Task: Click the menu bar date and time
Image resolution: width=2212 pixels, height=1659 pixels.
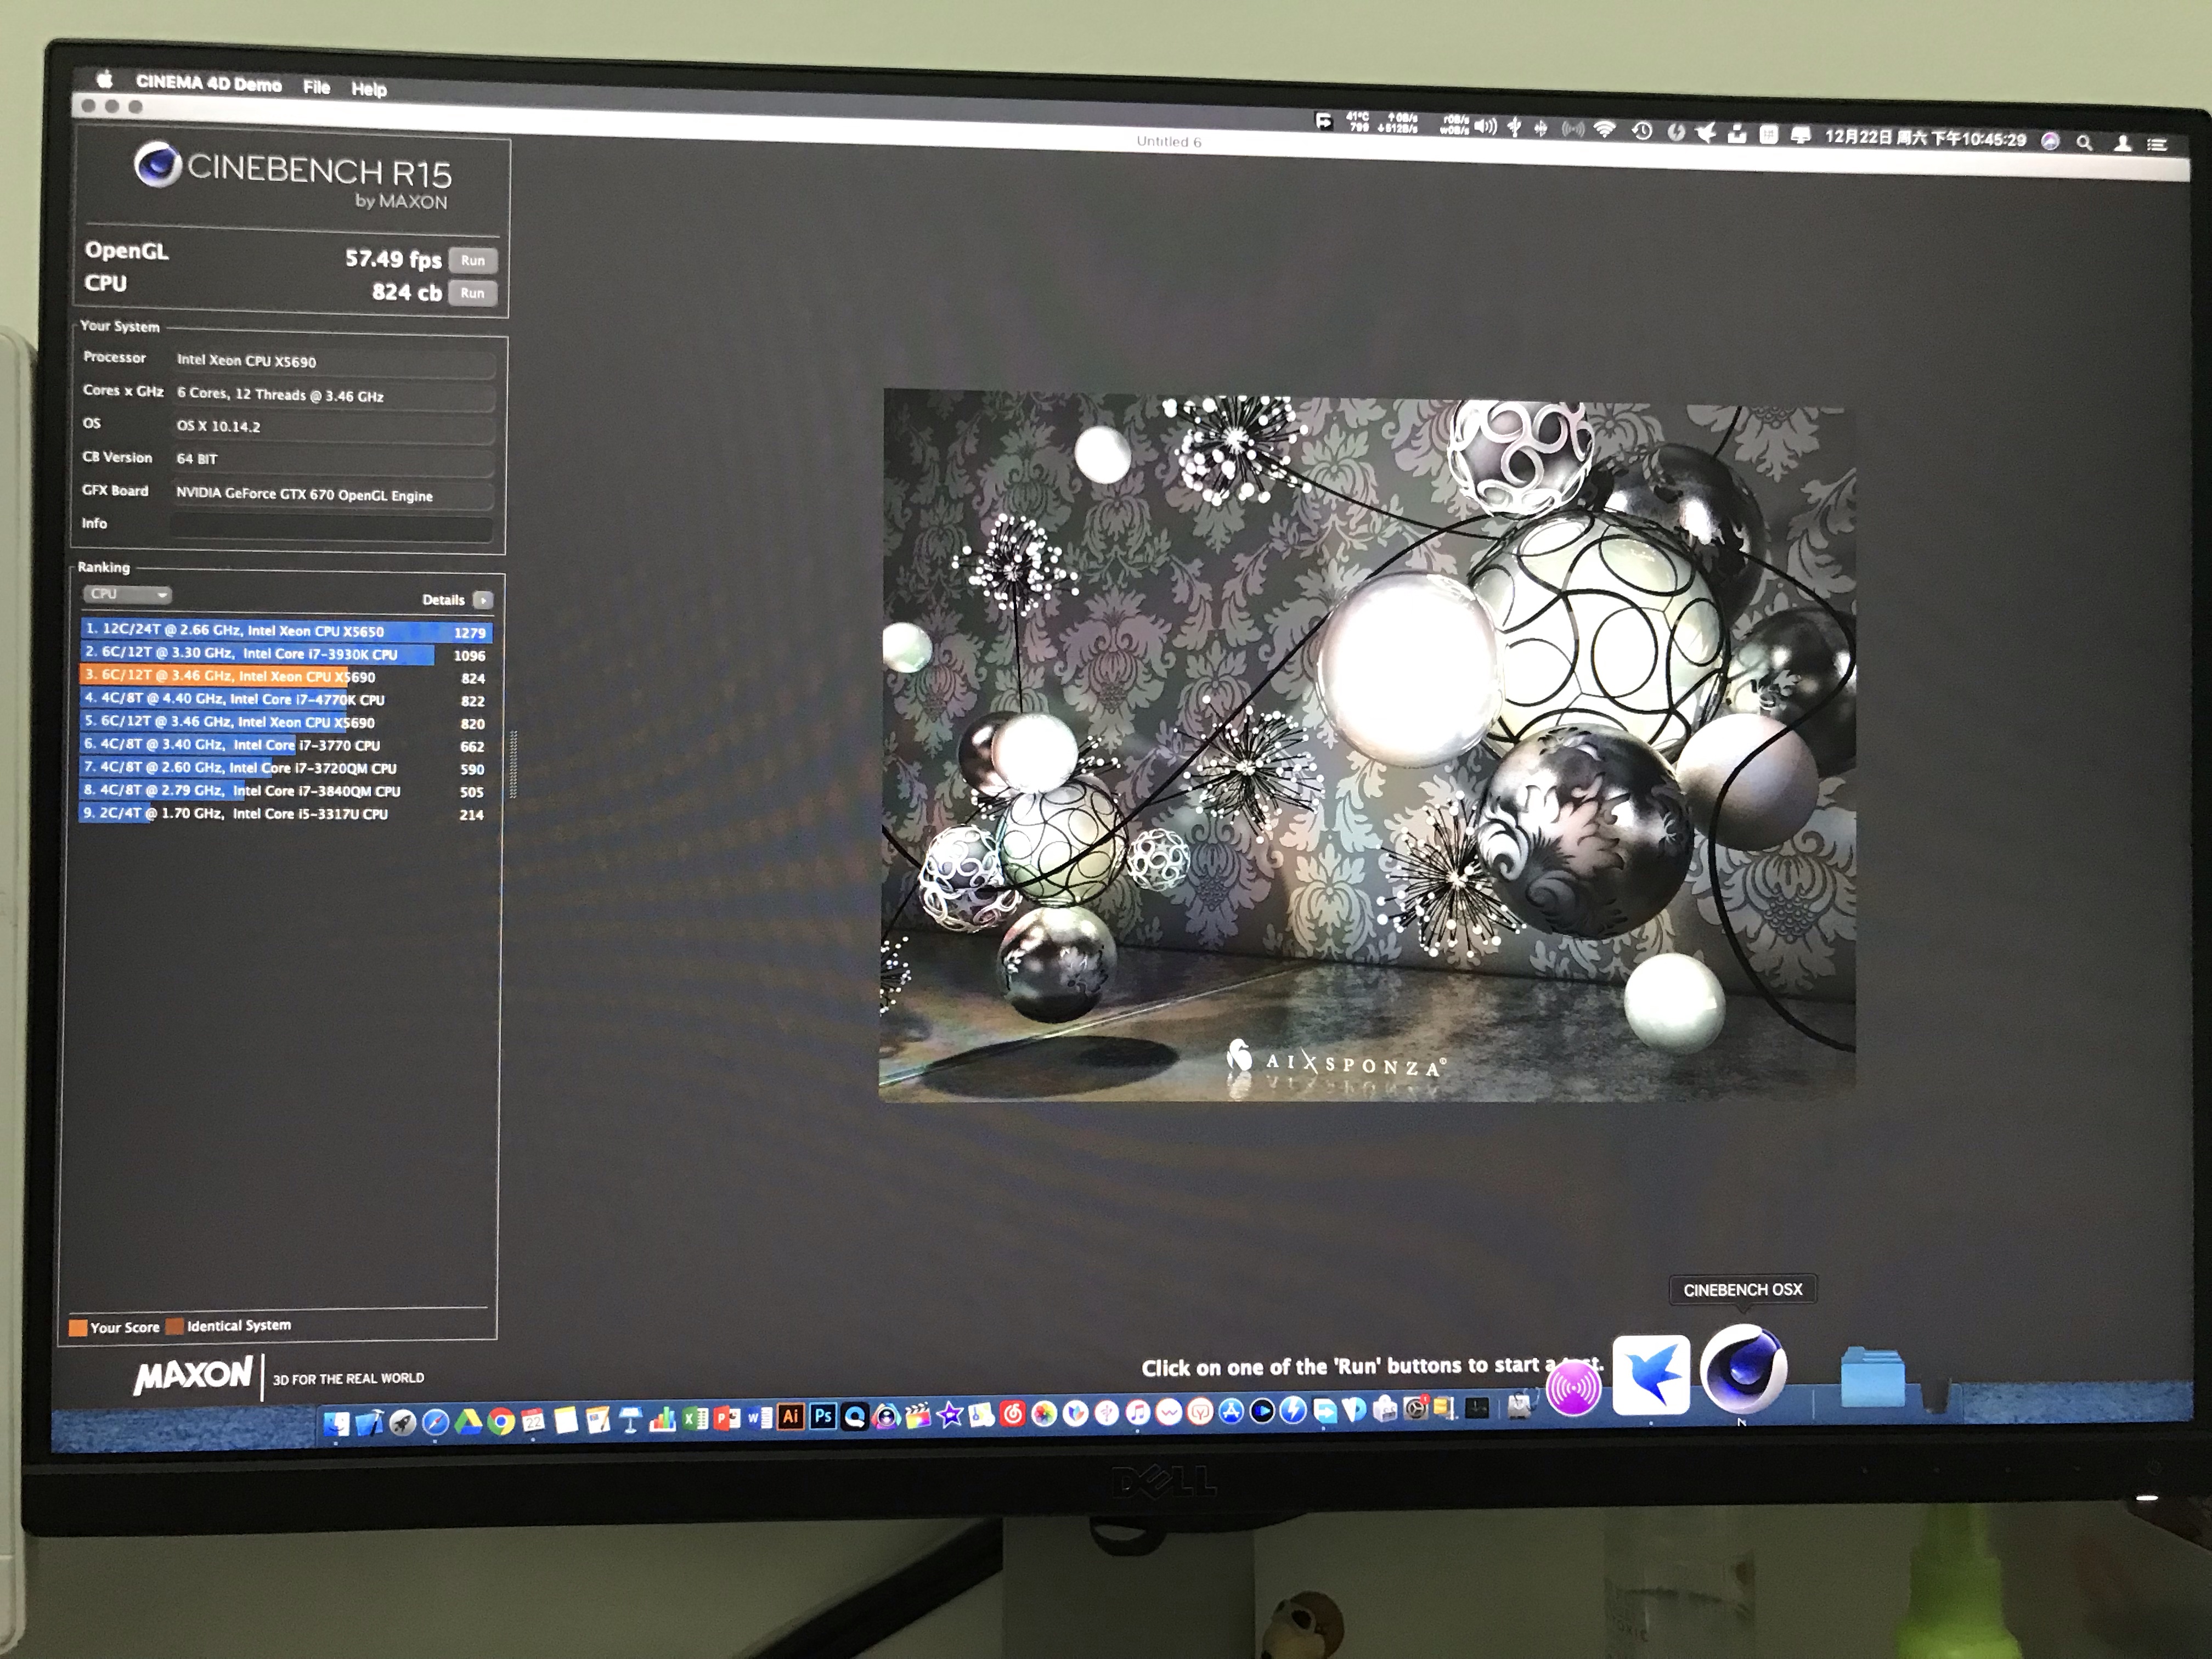Action: click(1925, 138)
